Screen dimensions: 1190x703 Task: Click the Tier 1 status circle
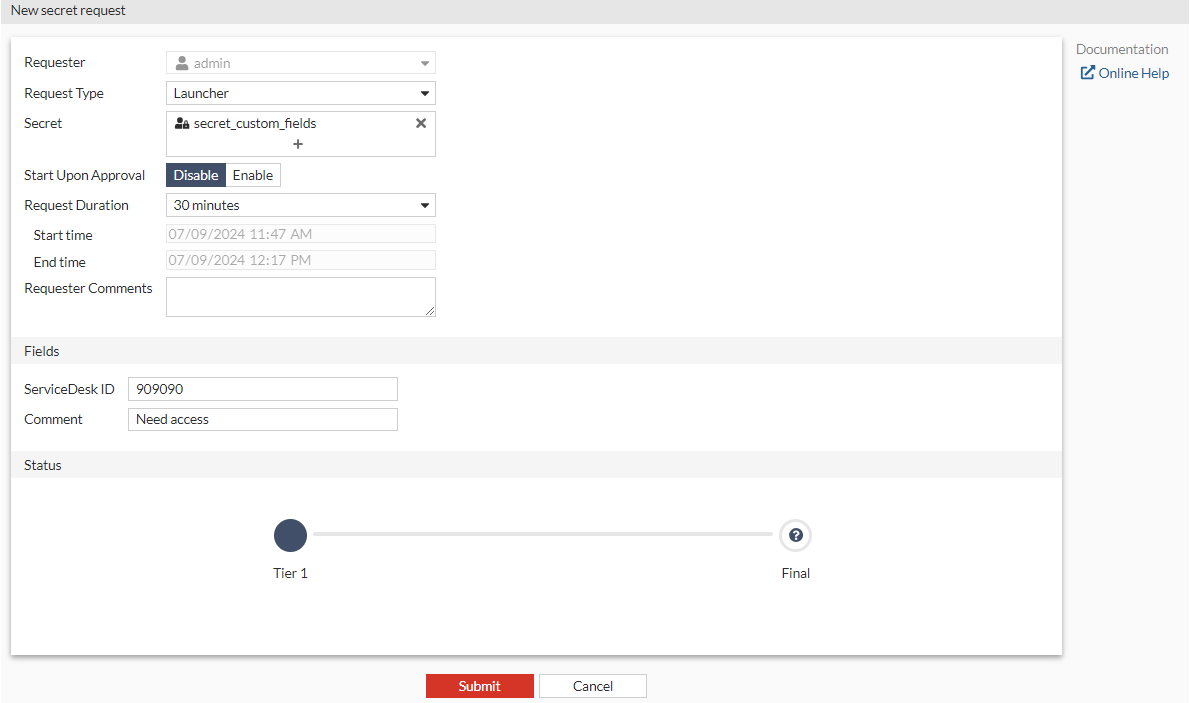tap(290, 535)
